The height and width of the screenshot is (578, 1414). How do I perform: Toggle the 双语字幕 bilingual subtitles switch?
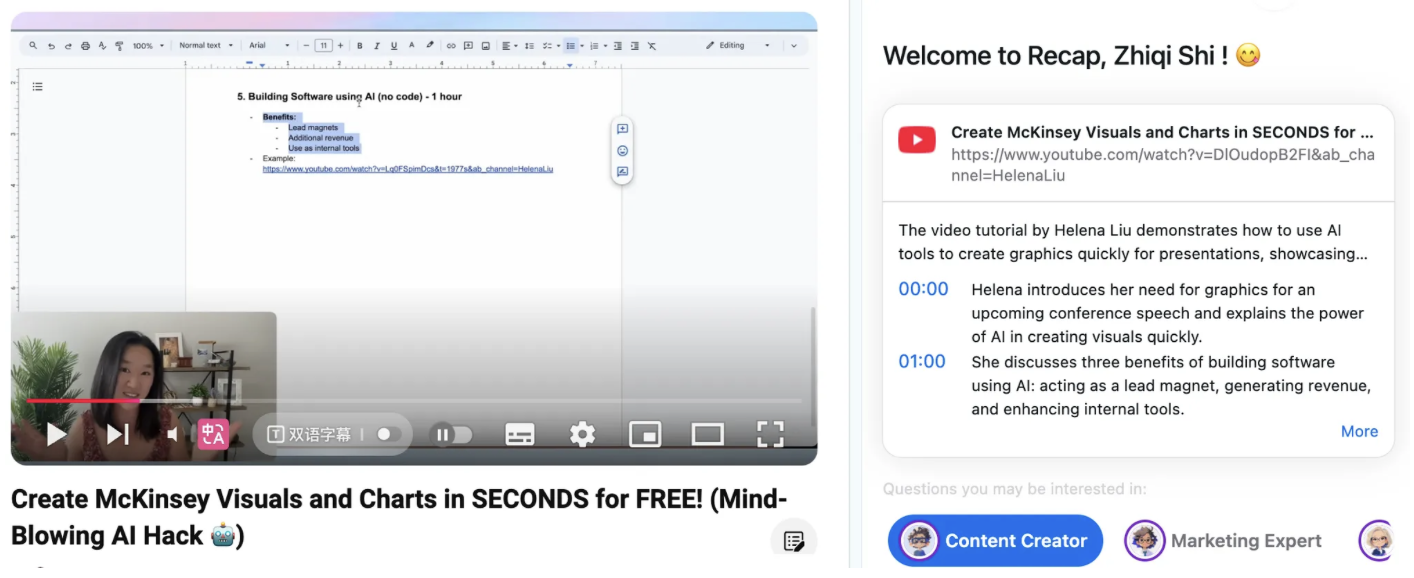pos(388,434)
